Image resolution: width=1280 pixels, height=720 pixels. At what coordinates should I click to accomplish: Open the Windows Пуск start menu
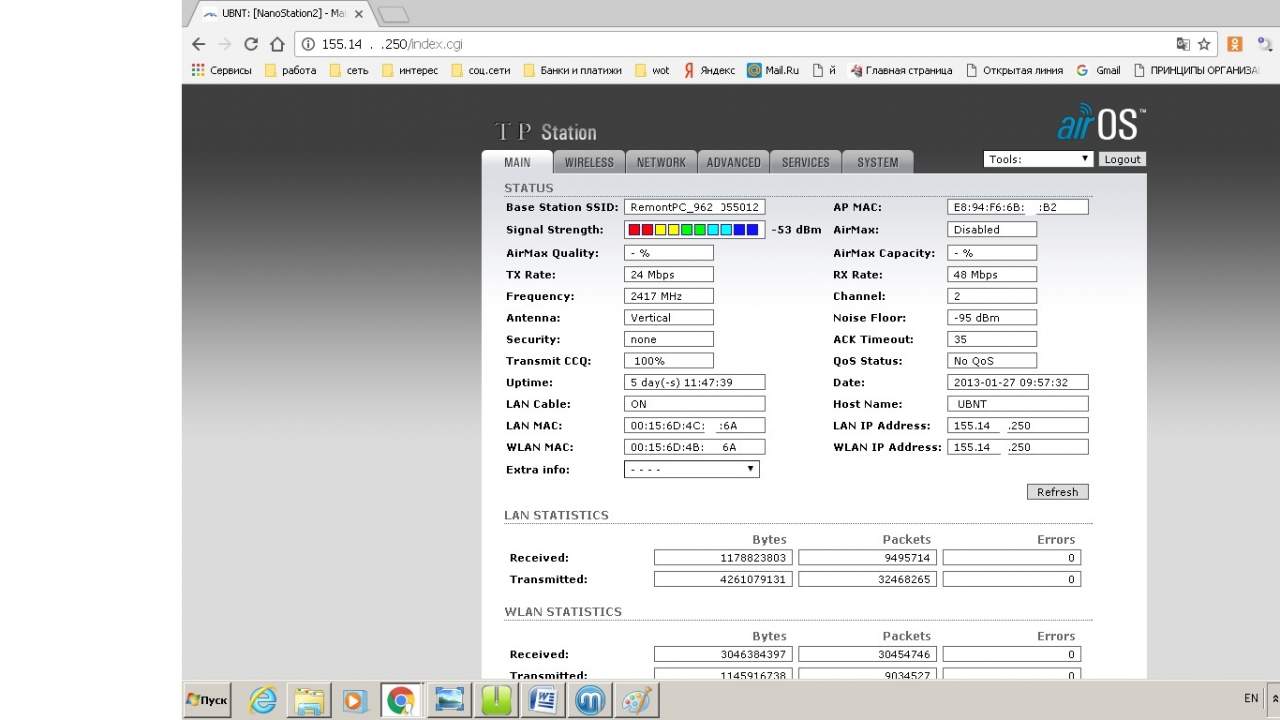point(208,700)
